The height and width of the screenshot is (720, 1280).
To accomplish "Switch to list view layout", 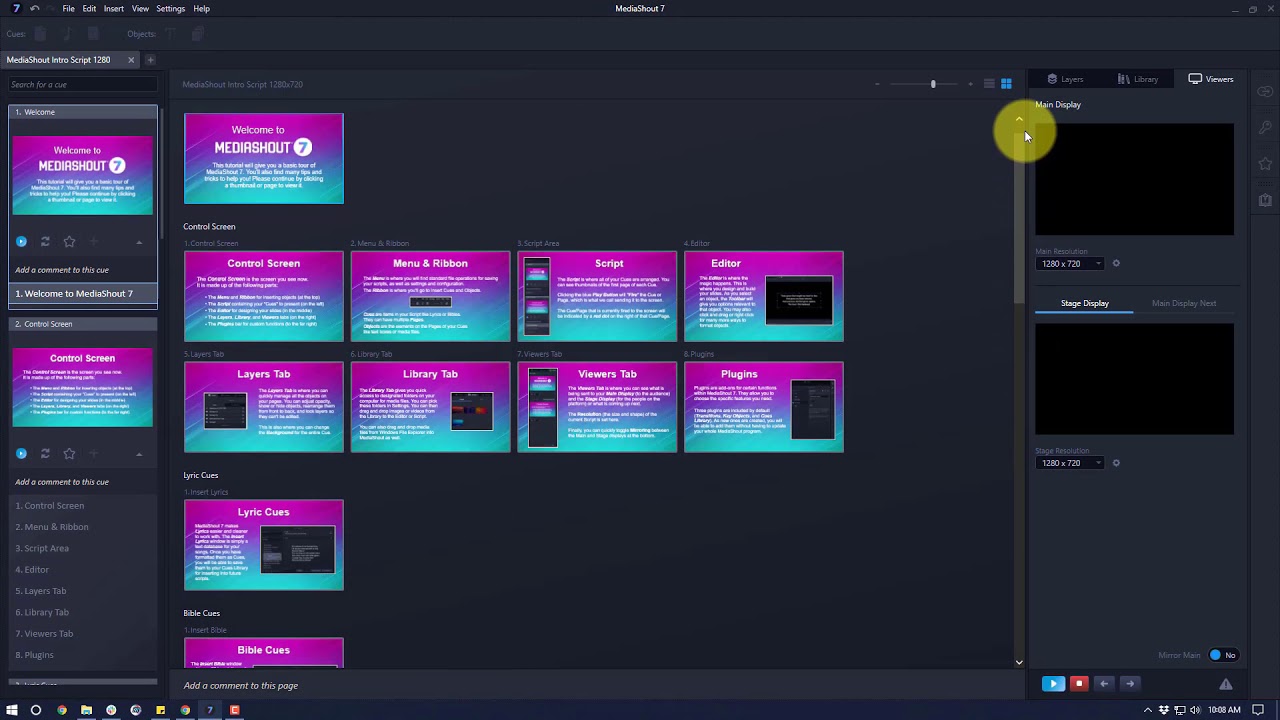I will 989,84.
